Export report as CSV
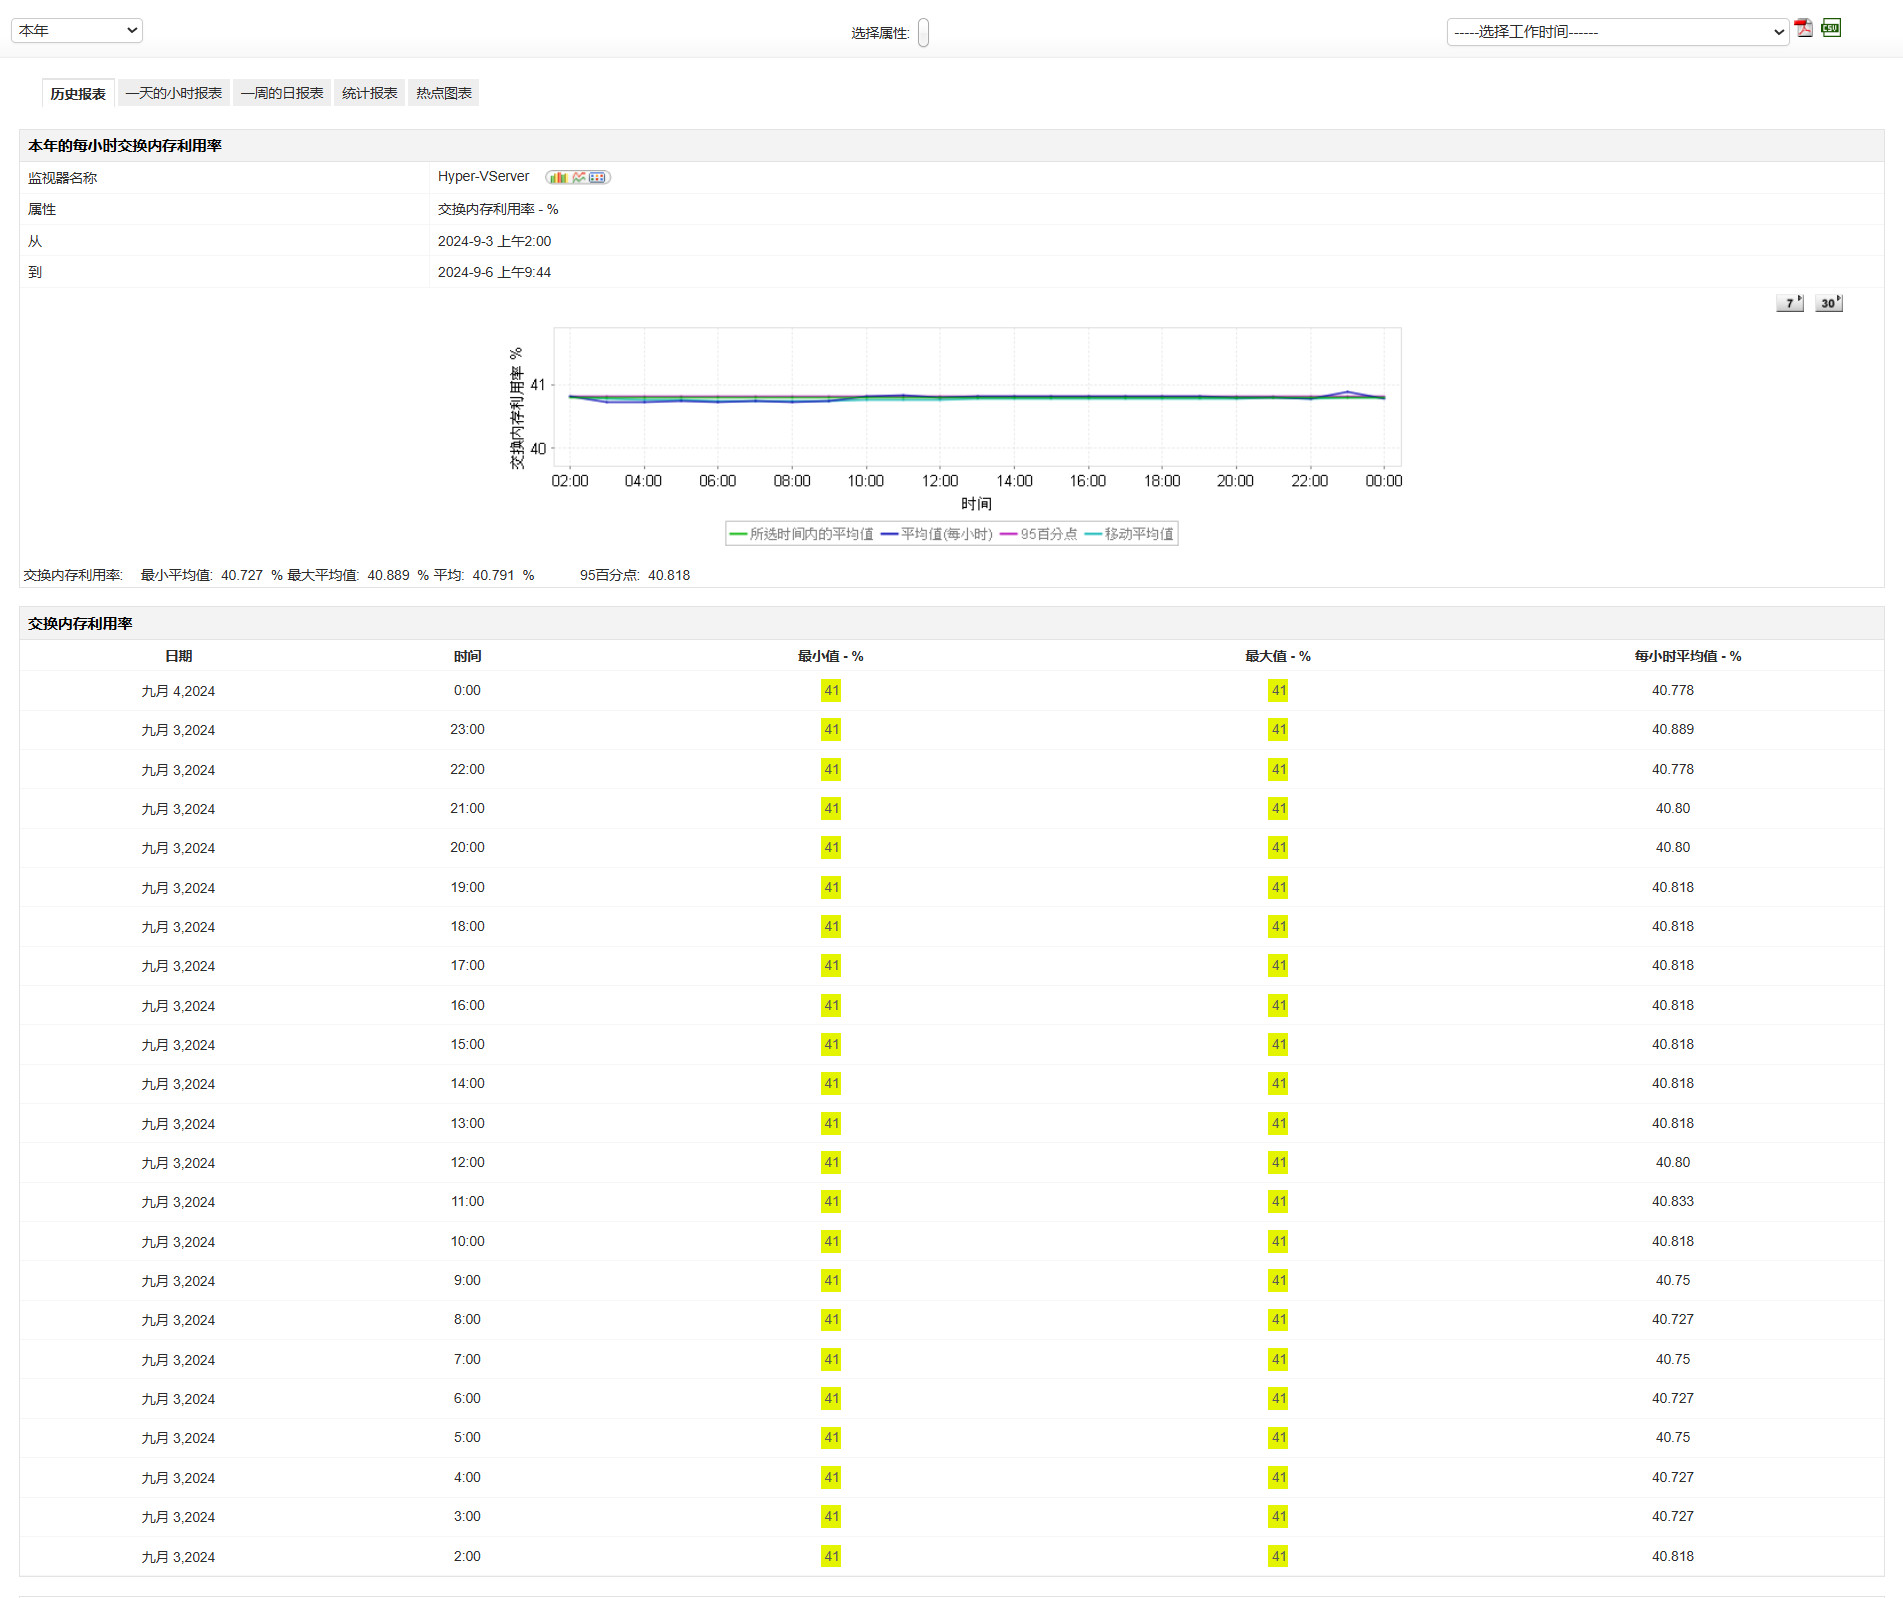 1831,28
